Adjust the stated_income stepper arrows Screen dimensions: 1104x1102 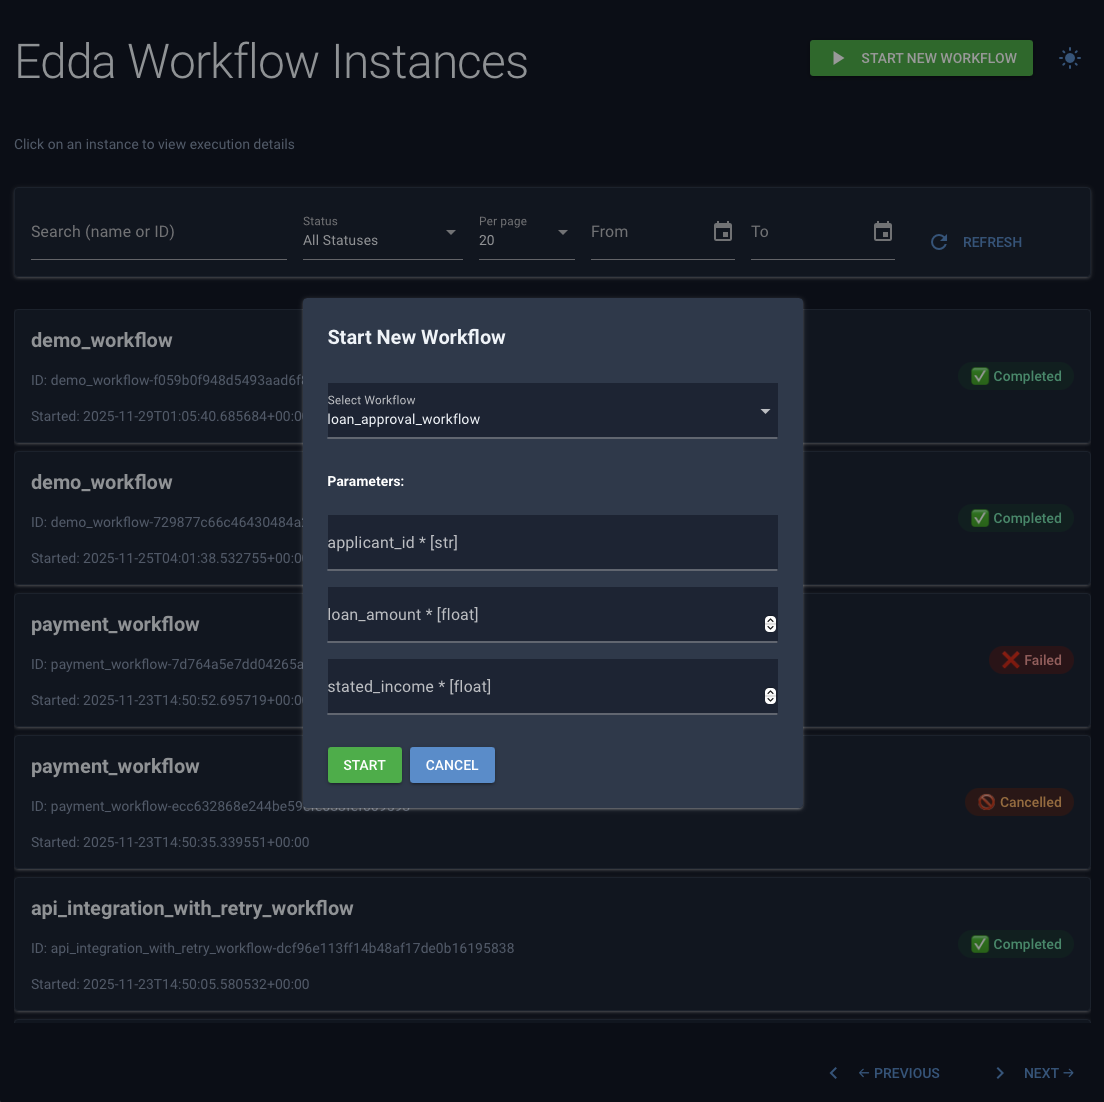pos(770,696)
